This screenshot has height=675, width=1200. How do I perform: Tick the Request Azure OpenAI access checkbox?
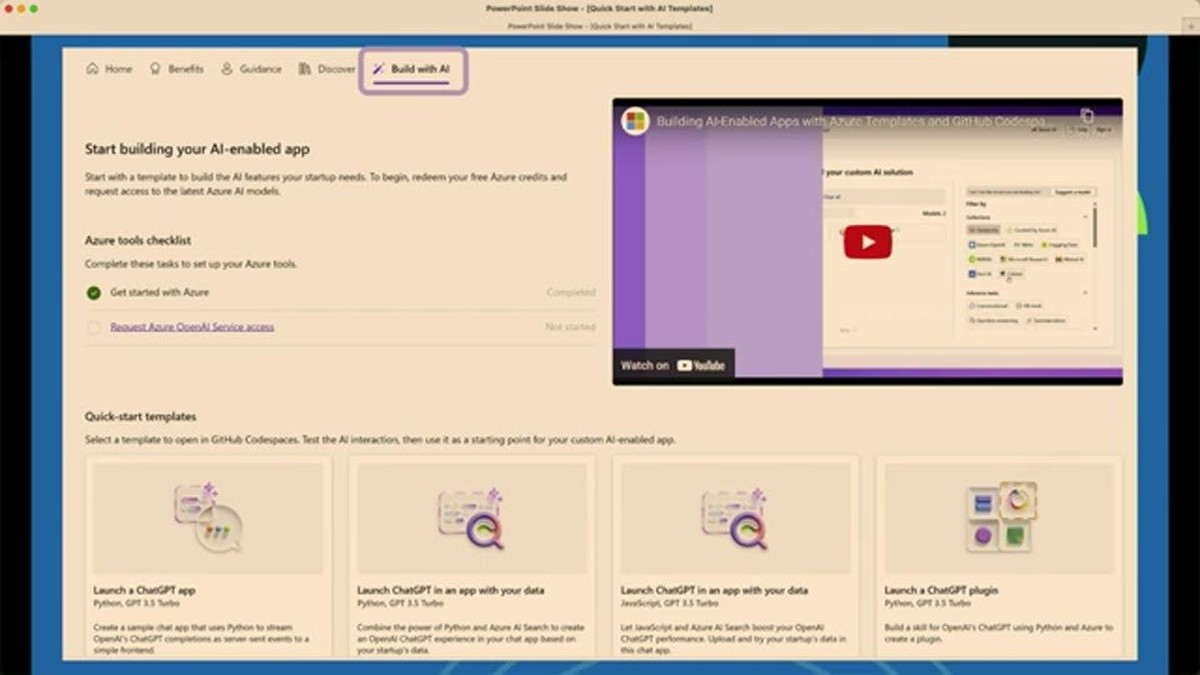pyautogui.click(x=94, y=327)
